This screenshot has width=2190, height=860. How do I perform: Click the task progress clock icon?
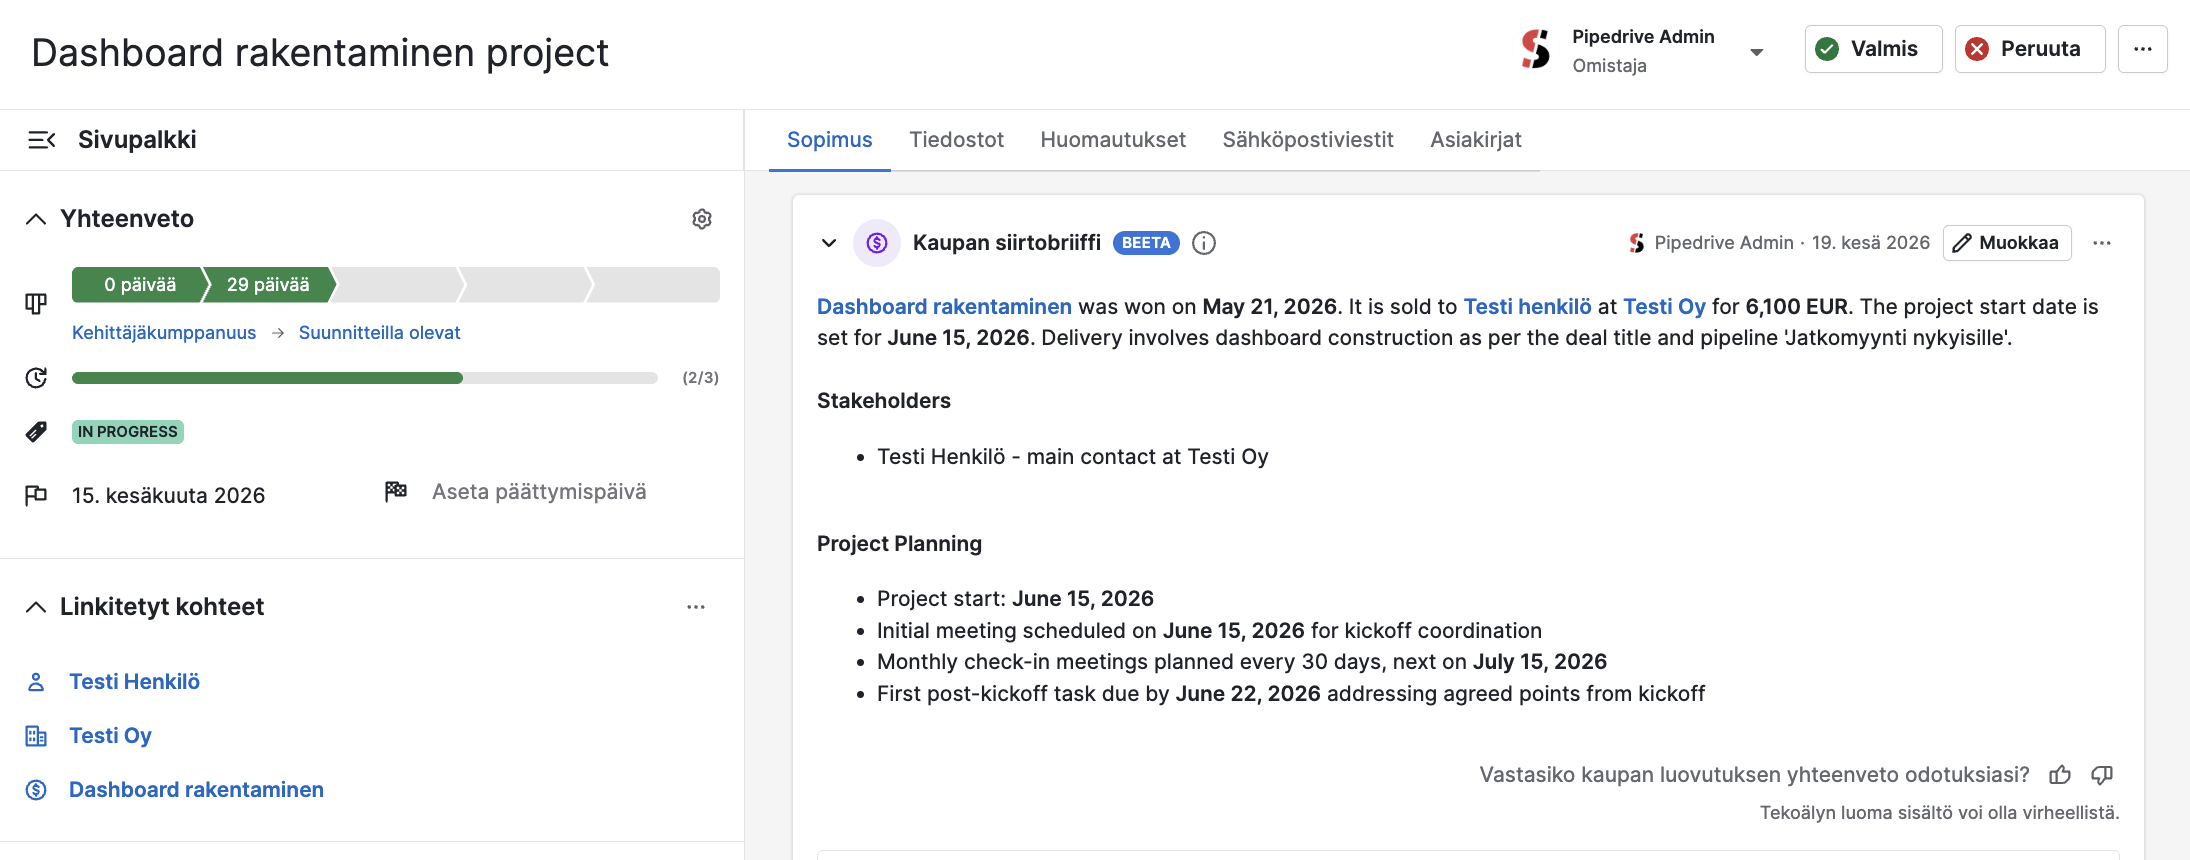[x=36, y=378]
